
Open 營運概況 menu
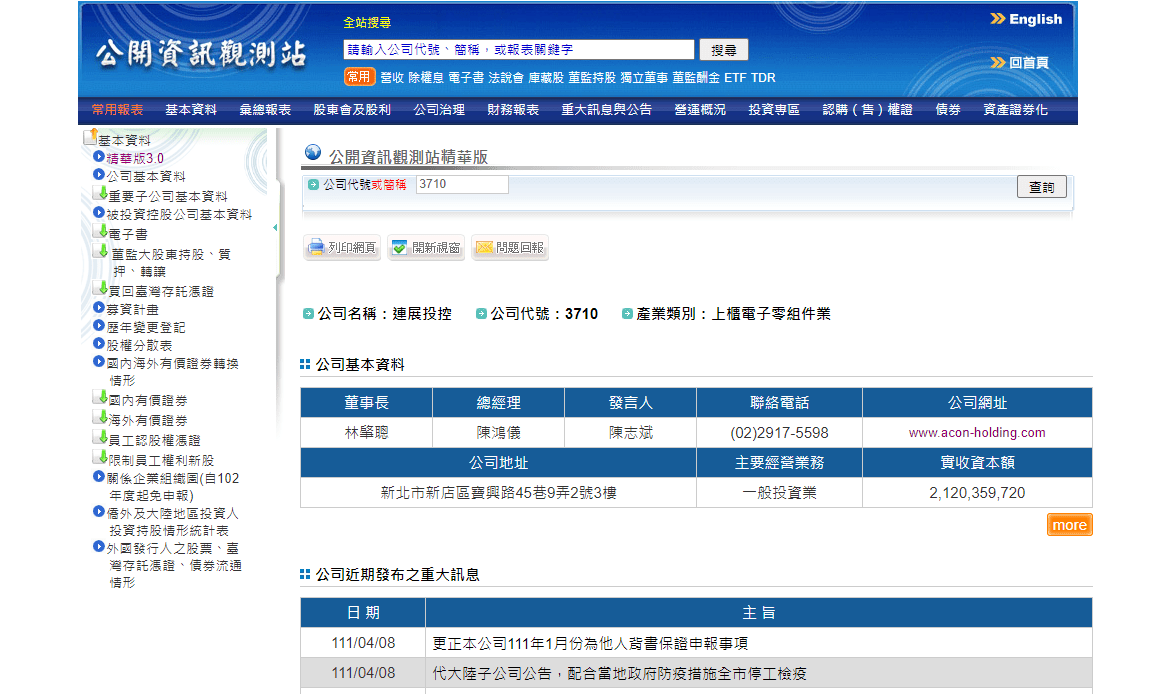(x=700, y=110)
